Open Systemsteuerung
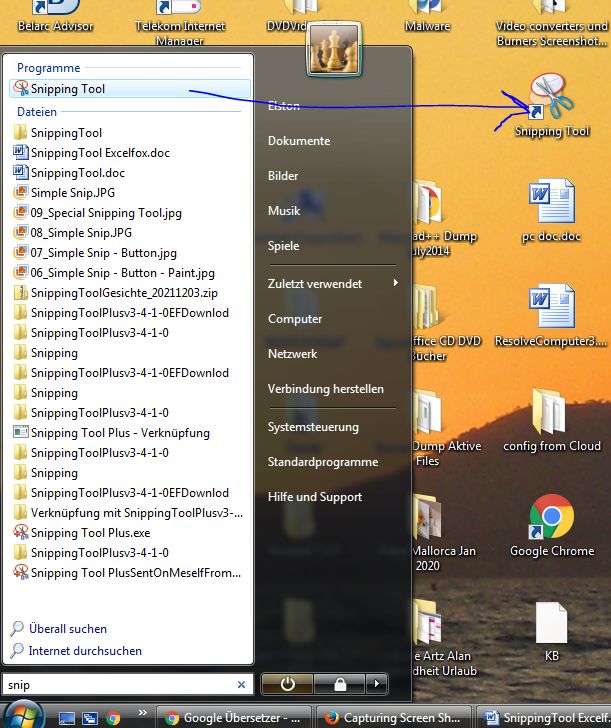This screenshot has height=728, width=611. point(313,427)
